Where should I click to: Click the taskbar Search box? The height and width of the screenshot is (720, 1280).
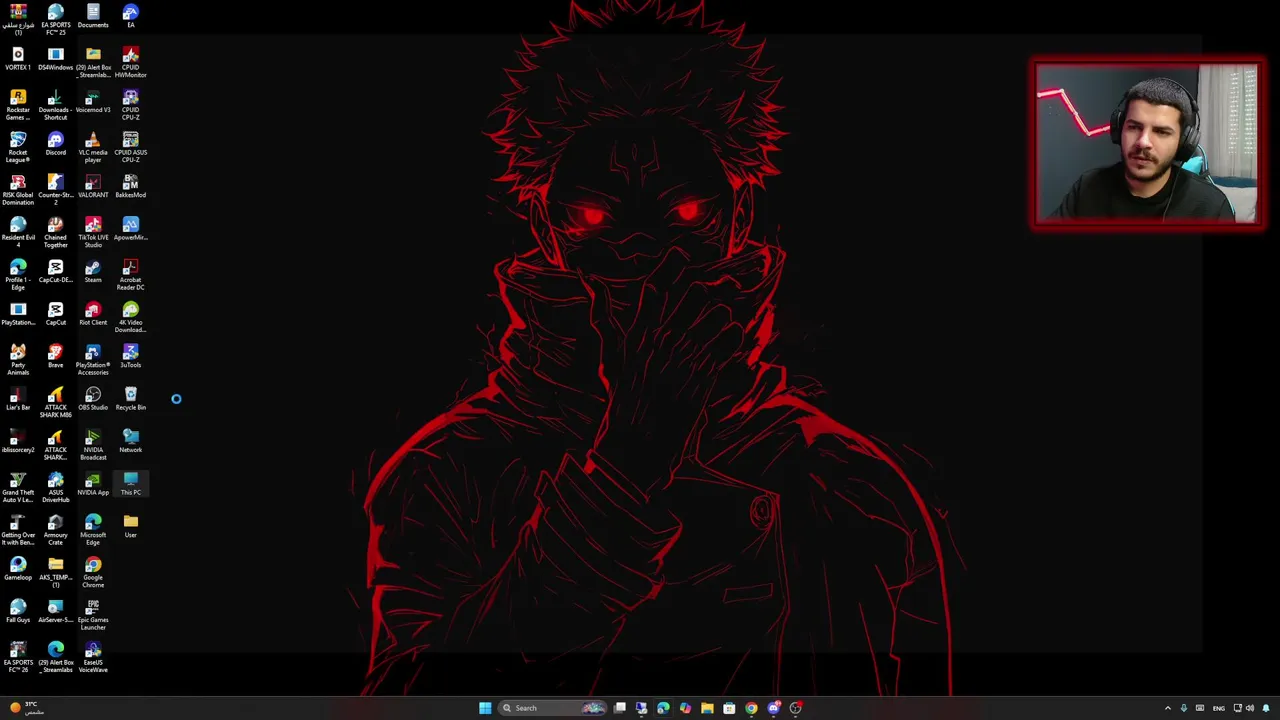[x=554, y=708]
